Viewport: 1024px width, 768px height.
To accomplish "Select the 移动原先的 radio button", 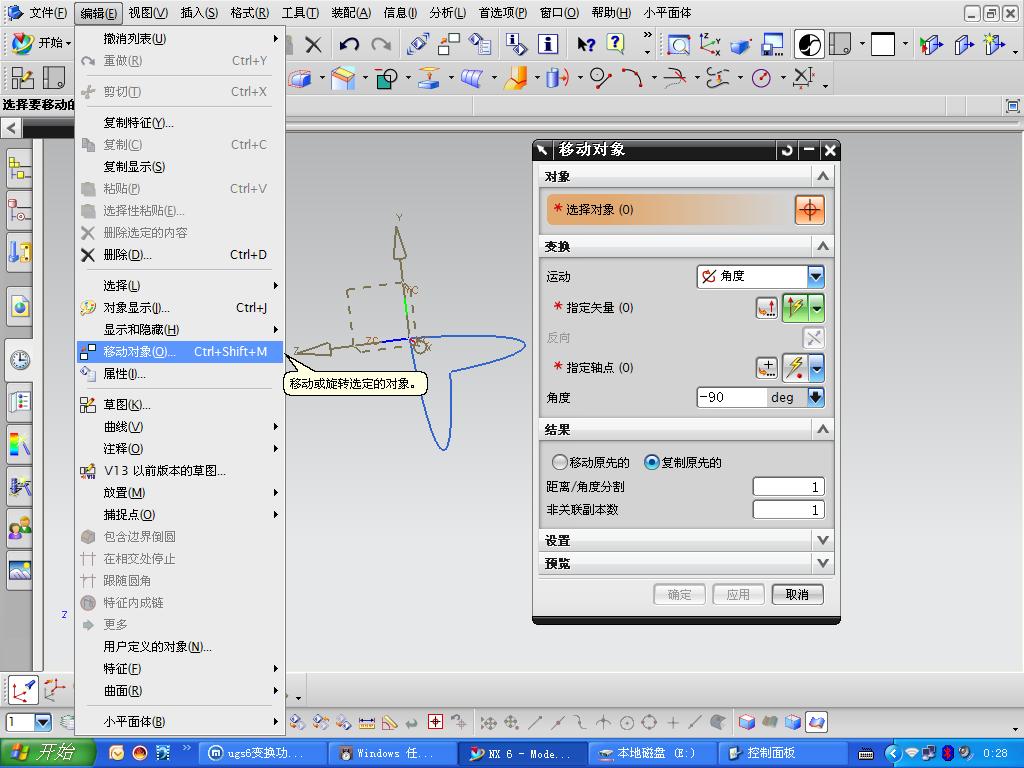I will pos(559,462).
